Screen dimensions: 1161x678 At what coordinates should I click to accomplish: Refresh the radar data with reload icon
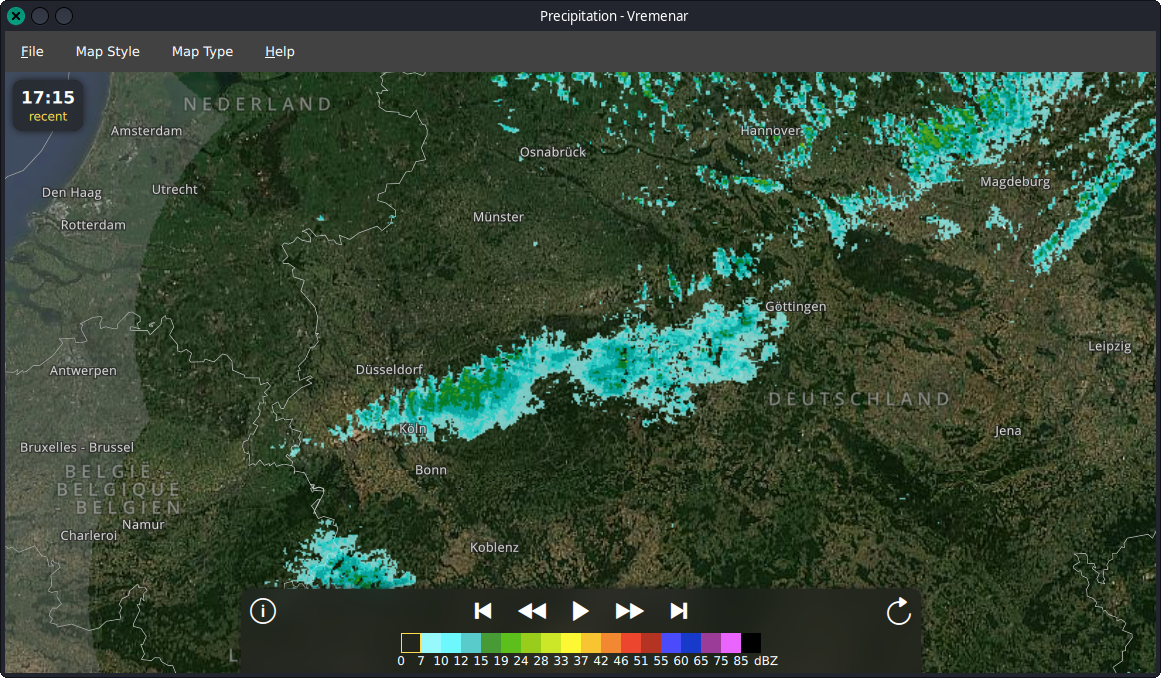pos(898,611)
